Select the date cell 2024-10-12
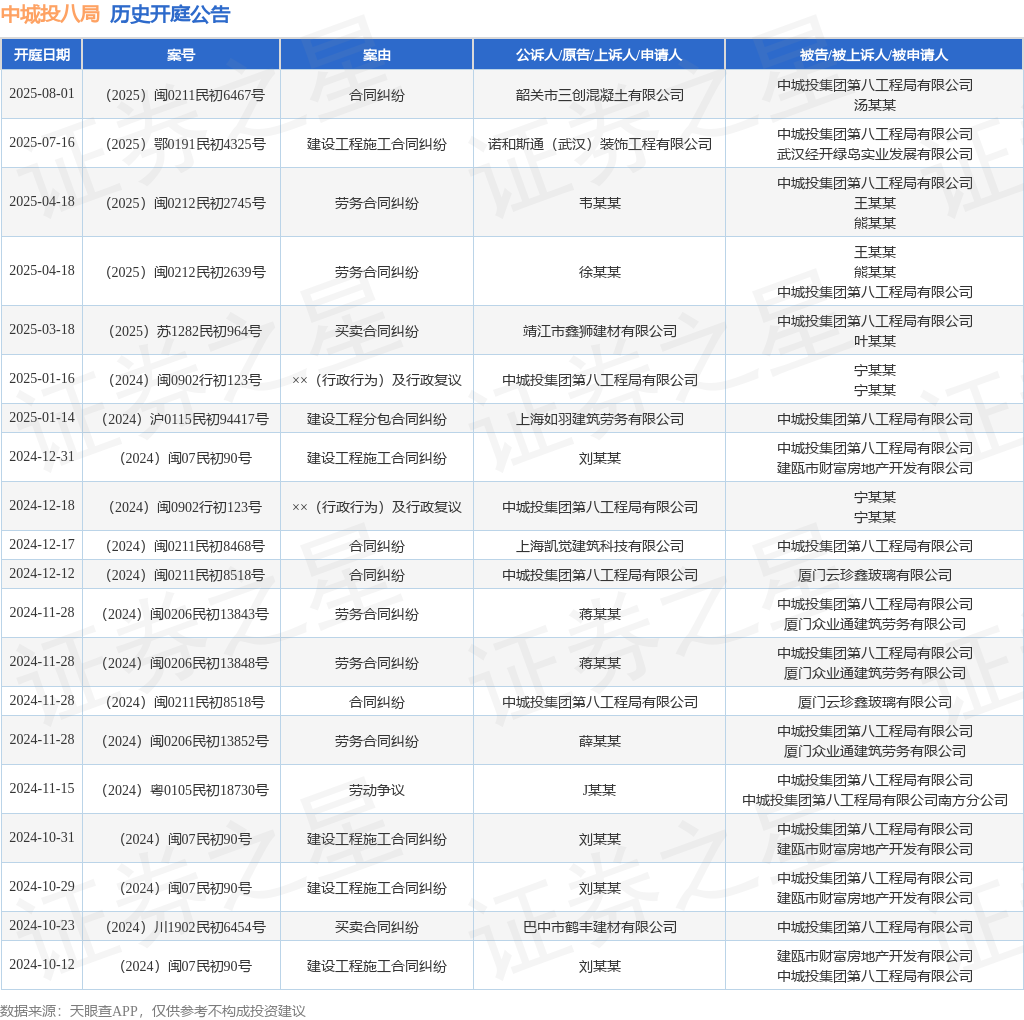 click(42, 964)
